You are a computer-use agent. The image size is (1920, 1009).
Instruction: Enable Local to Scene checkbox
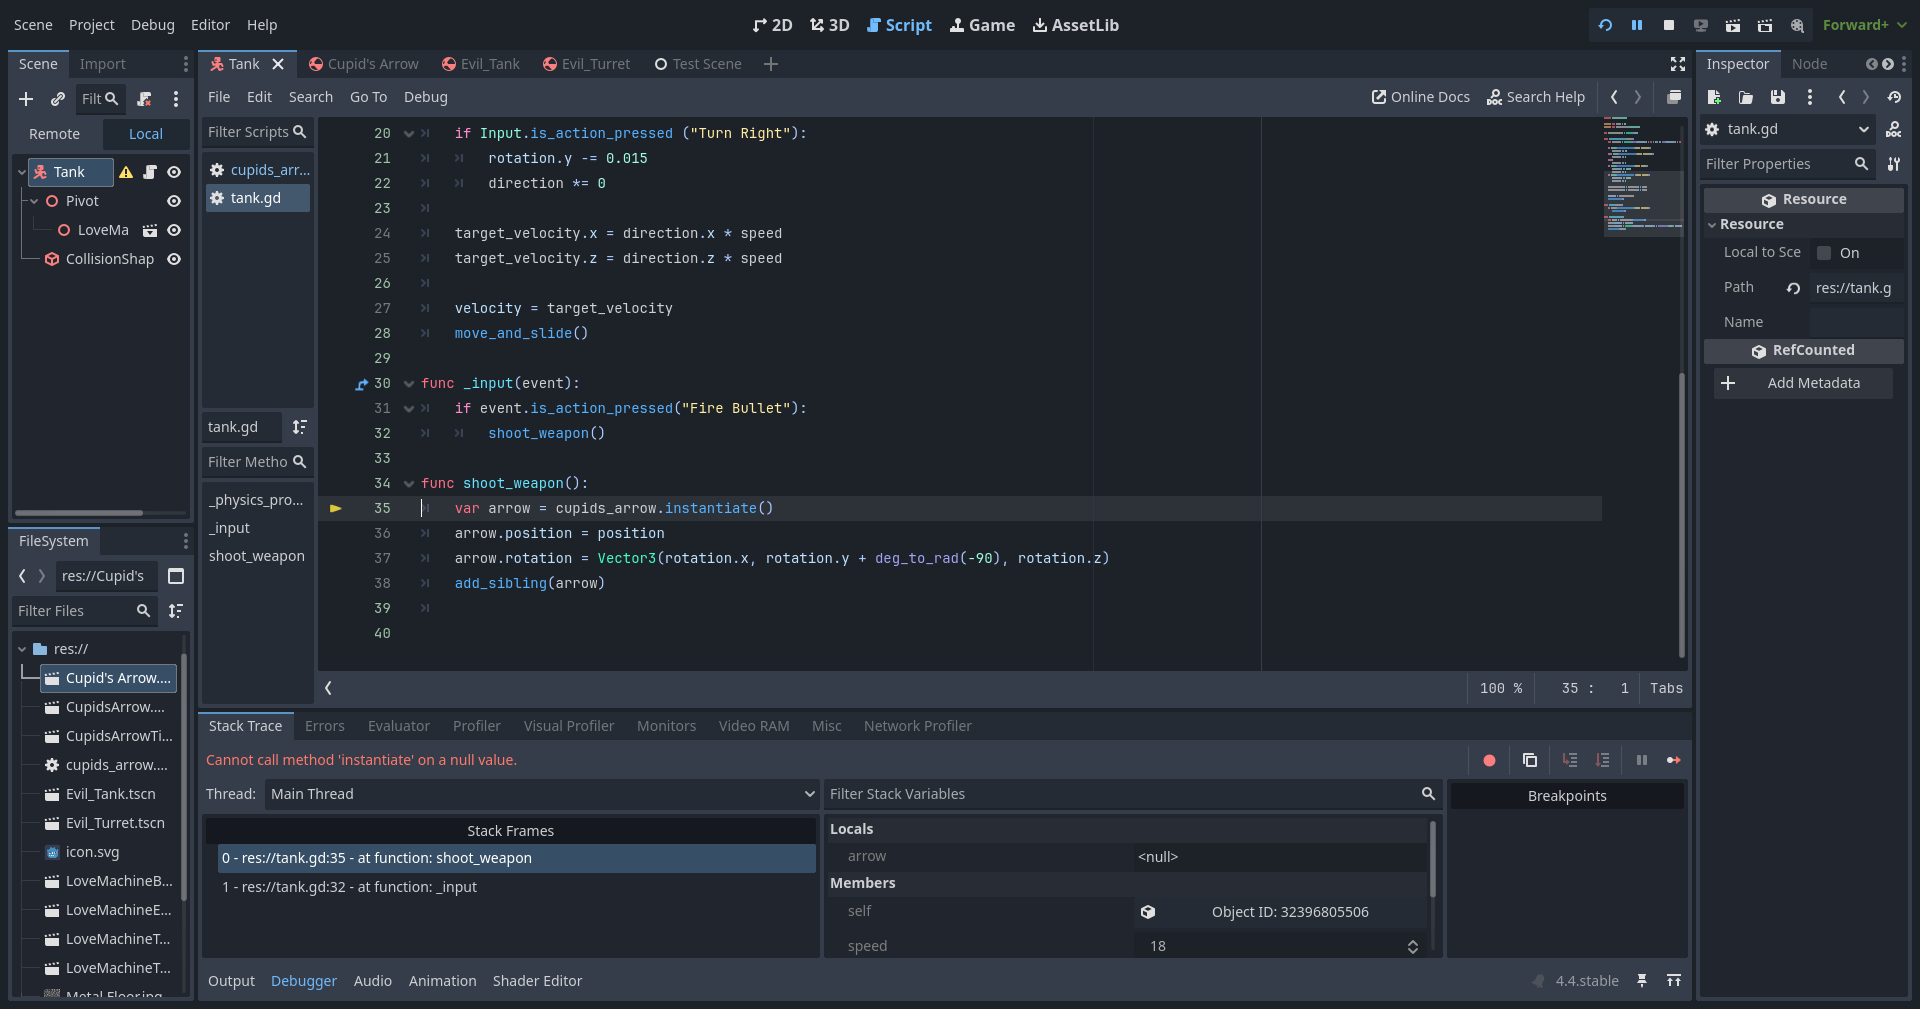[1824, 253]
